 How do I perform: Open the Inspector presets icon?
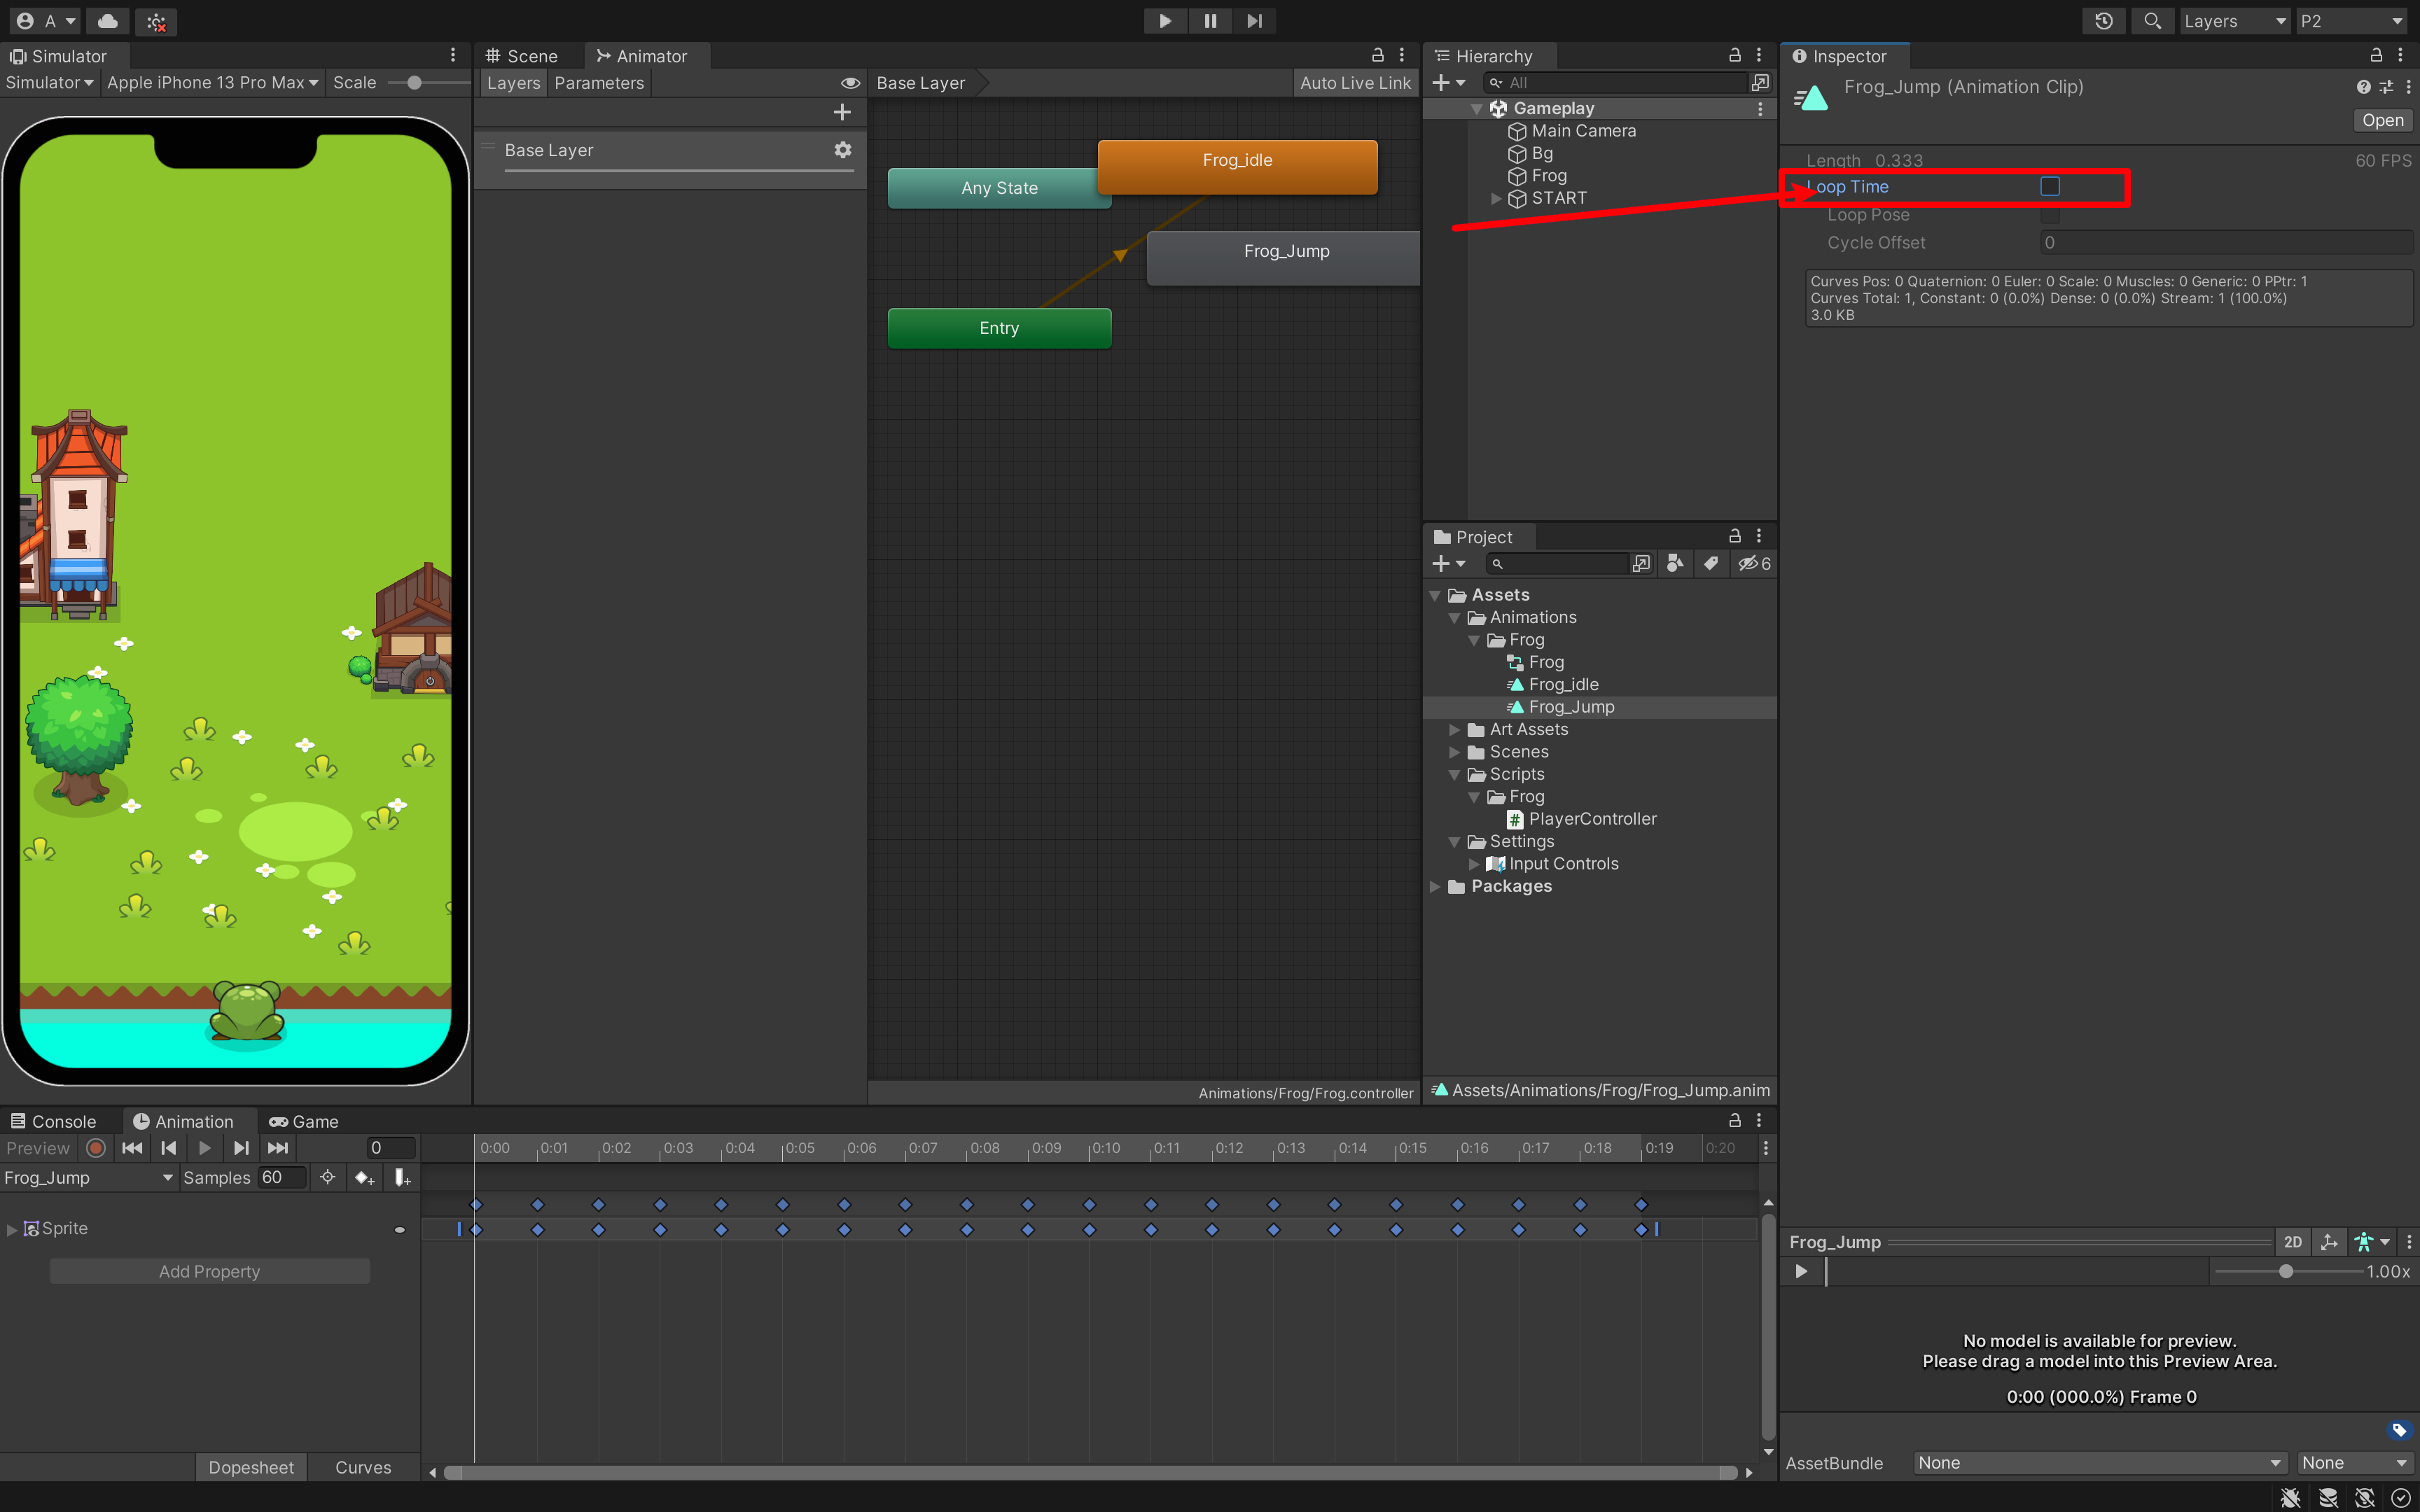coord(2386,87)
